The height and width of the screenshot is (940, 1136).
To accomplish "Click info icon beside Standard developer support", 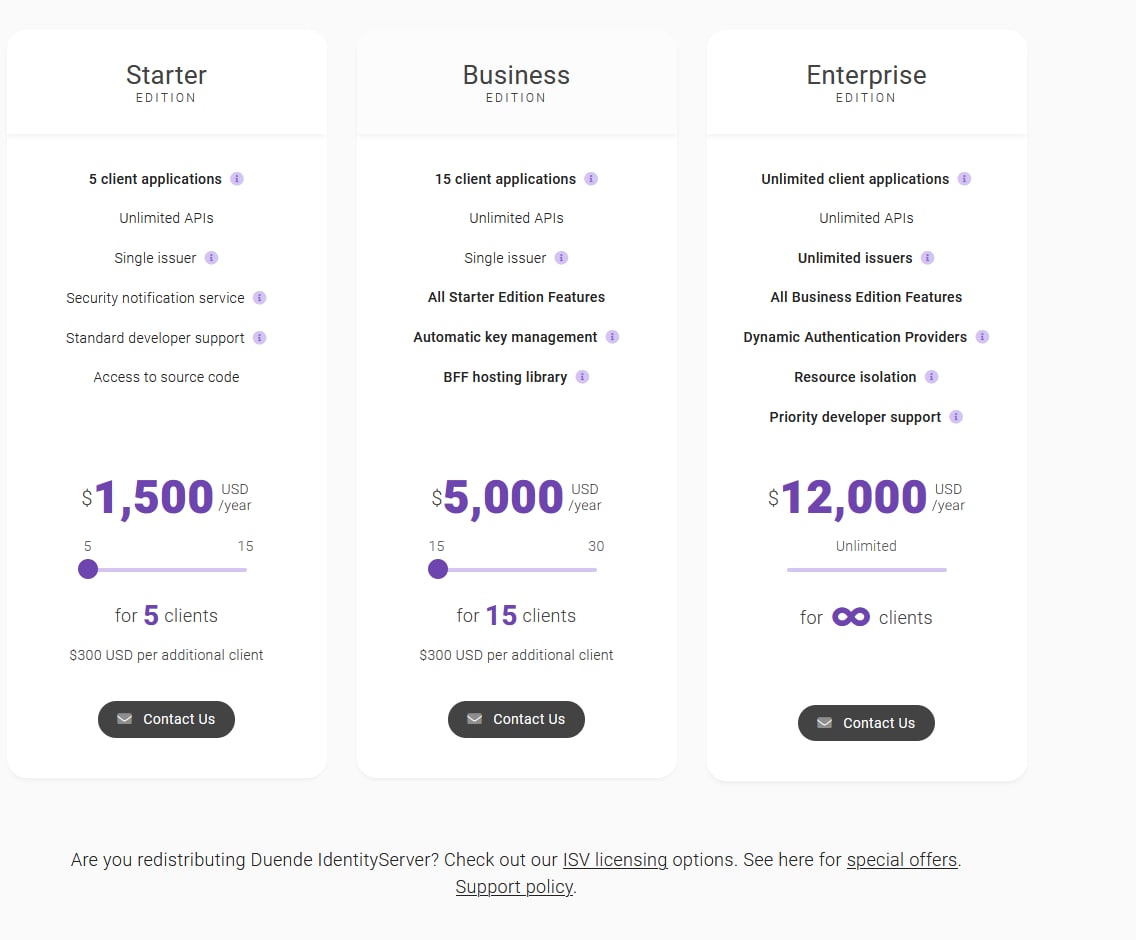I will pyautogui.click(x=260, y=338).
